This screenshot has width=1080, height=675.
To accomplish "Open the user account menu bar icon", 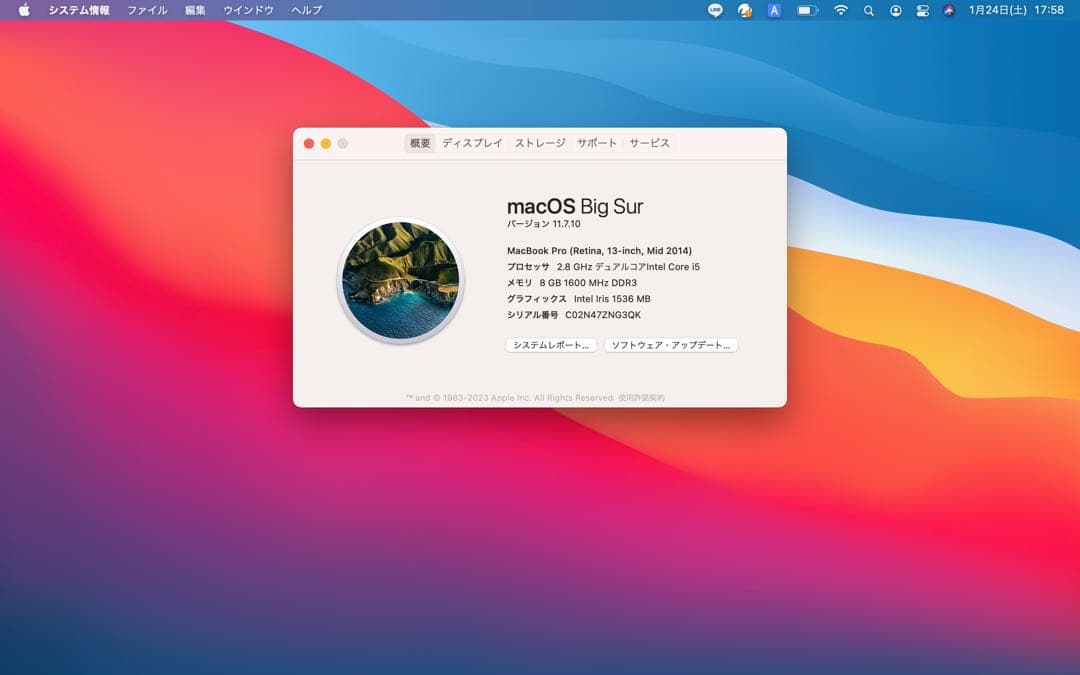I will (x=895, y=10).
